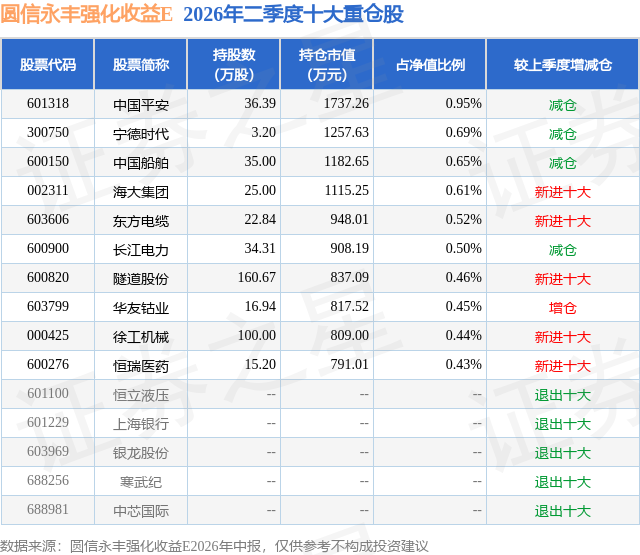Screen dimensions: 640x555
Task: Open the 宁德时代 stock name
Action: 141,133
